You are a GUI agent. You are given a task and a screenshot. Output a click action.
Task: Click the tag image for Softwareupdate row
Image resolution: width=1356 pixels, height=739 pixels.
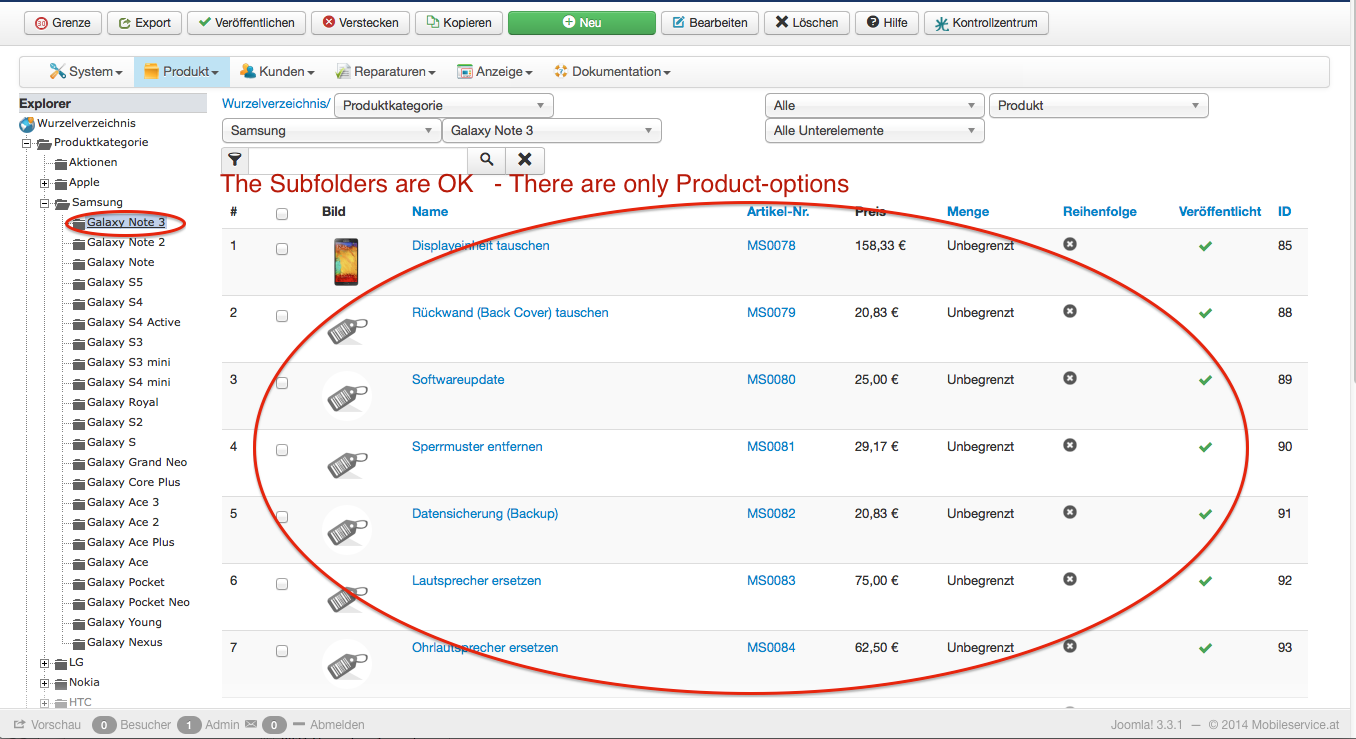click(x=347, y=396)
